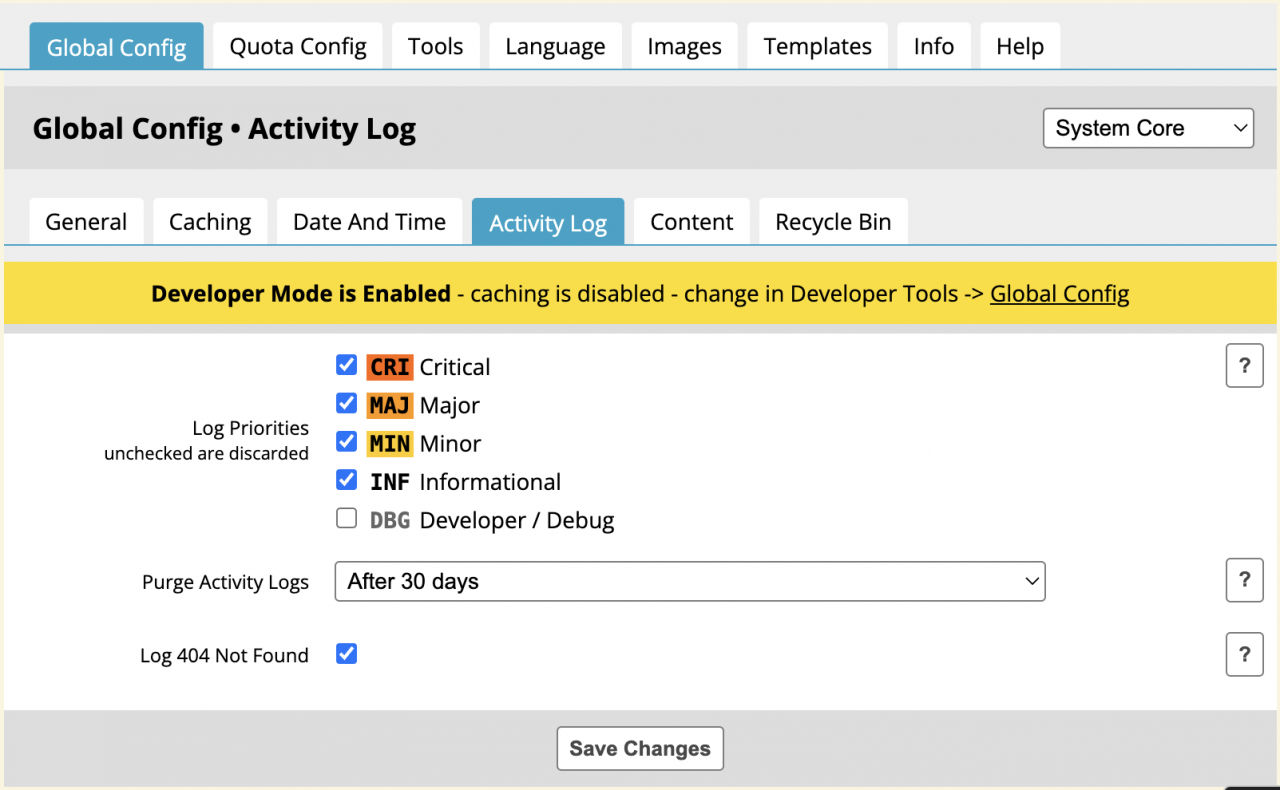The height and width of the screenshot is (790, 1280).
Task: Go to the Caching sub-tab
Action: tap(210, 222)
